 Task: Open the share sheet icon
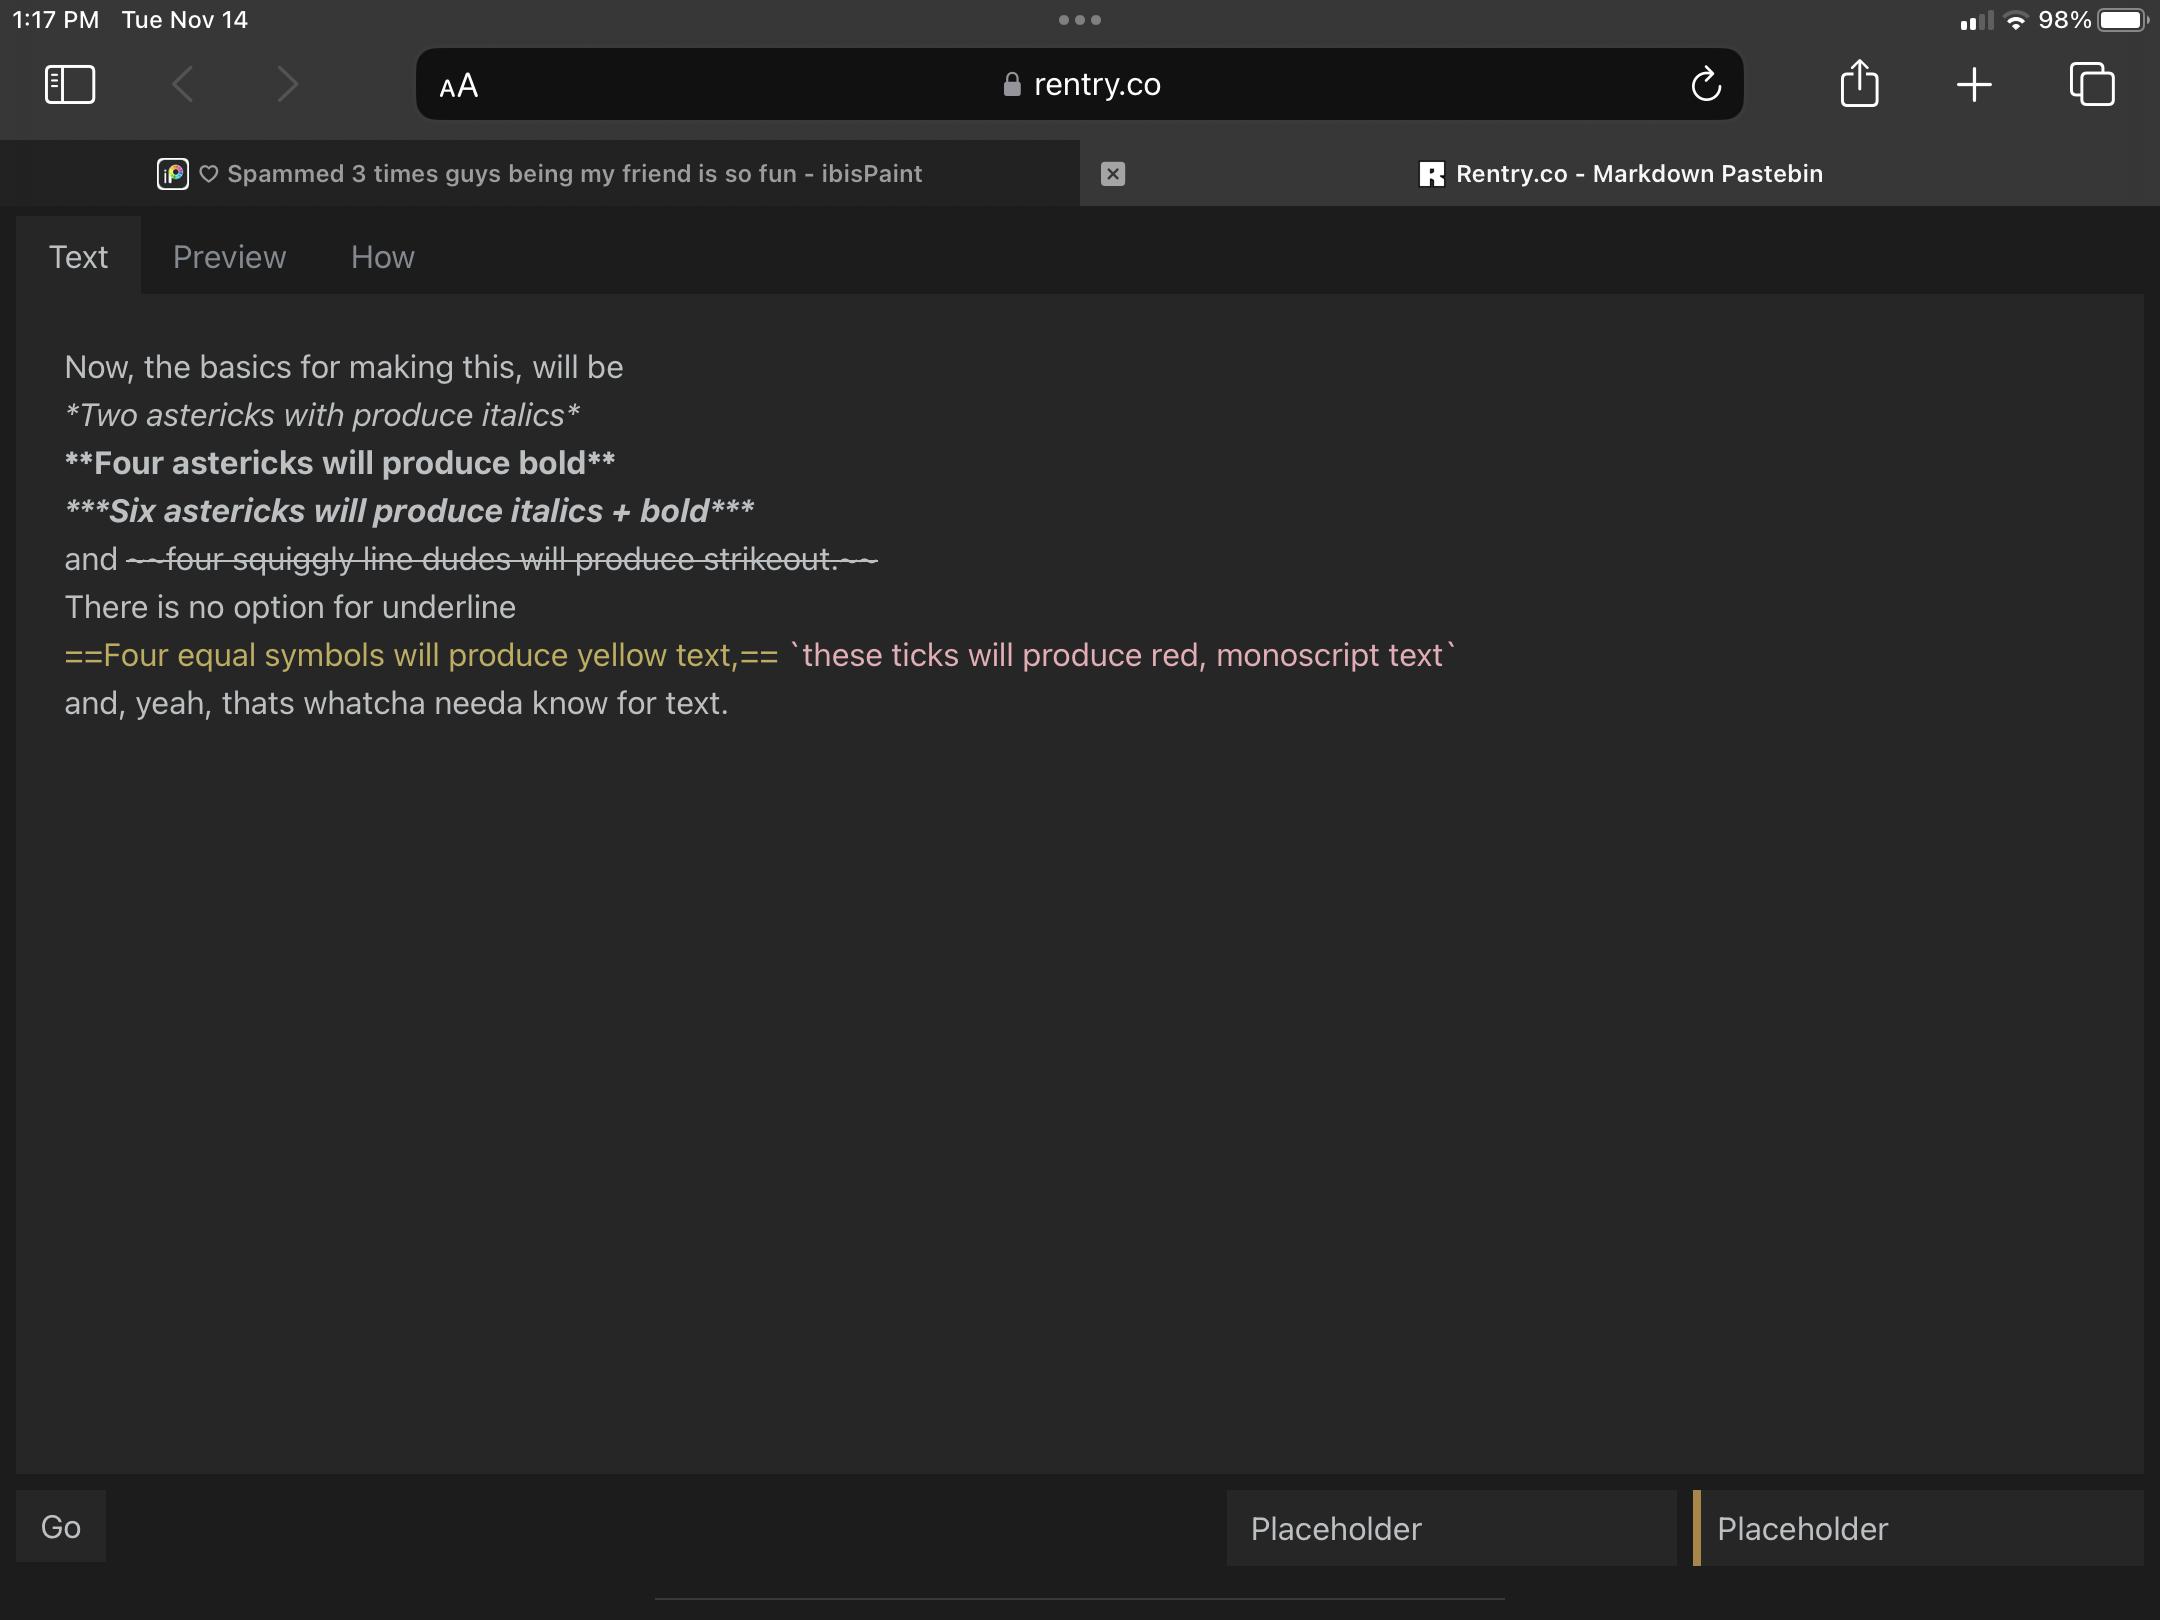[1859, 84]
